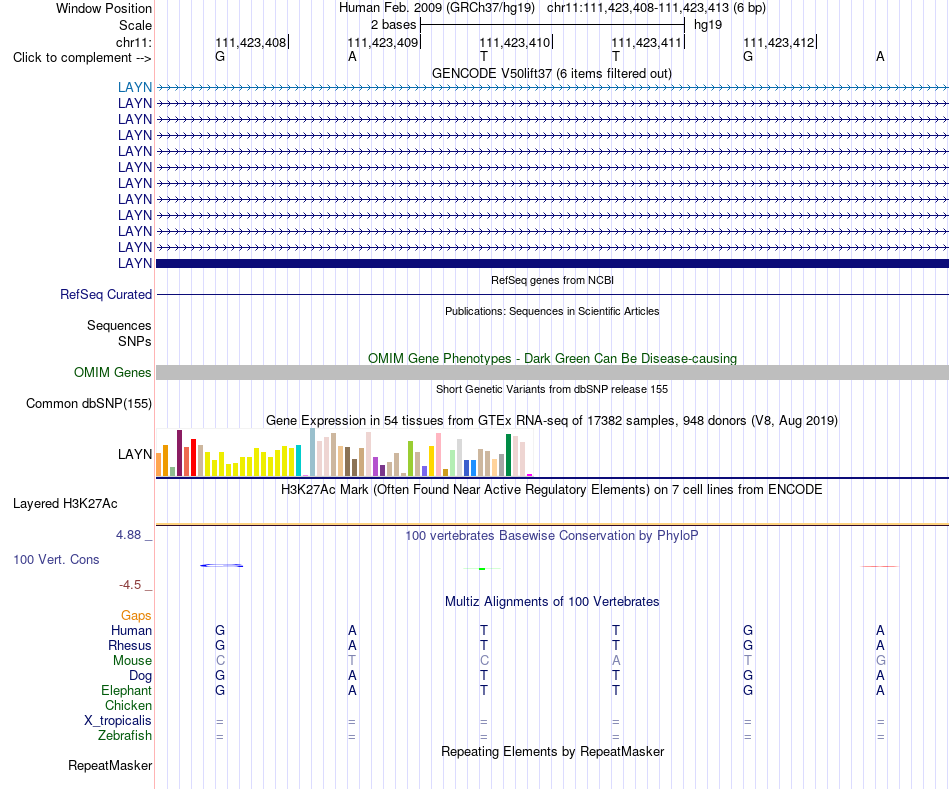
Task: Click the 'Elephant' alignment row label
Action: click(126, 691)
